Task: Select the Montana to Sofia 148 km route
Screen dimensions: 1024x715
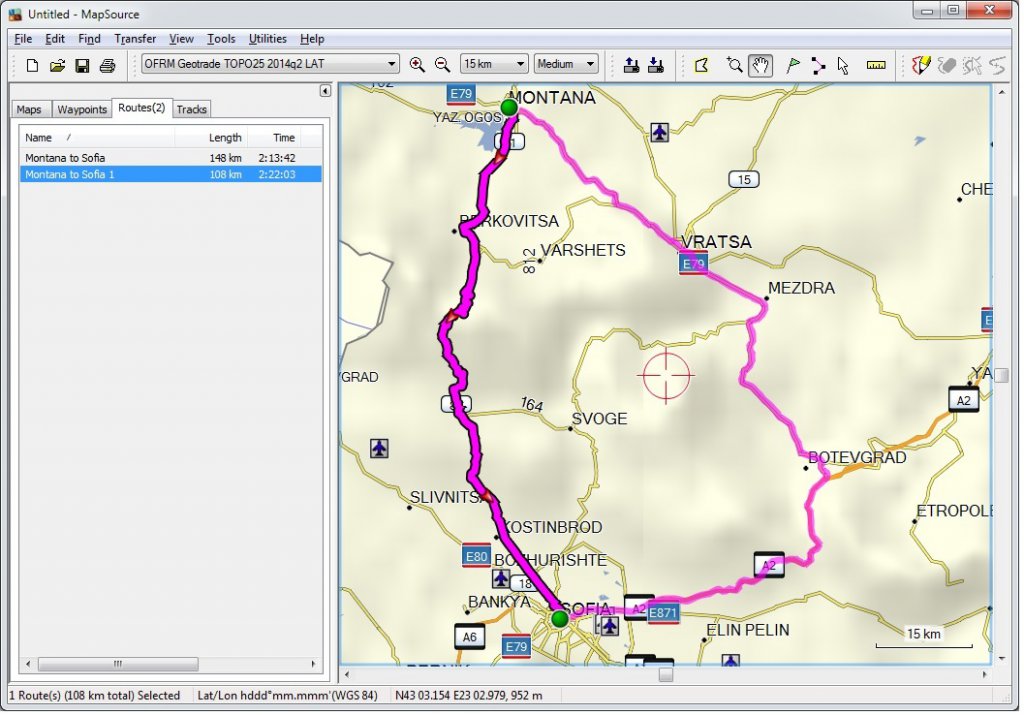Action: coord(171,157)
